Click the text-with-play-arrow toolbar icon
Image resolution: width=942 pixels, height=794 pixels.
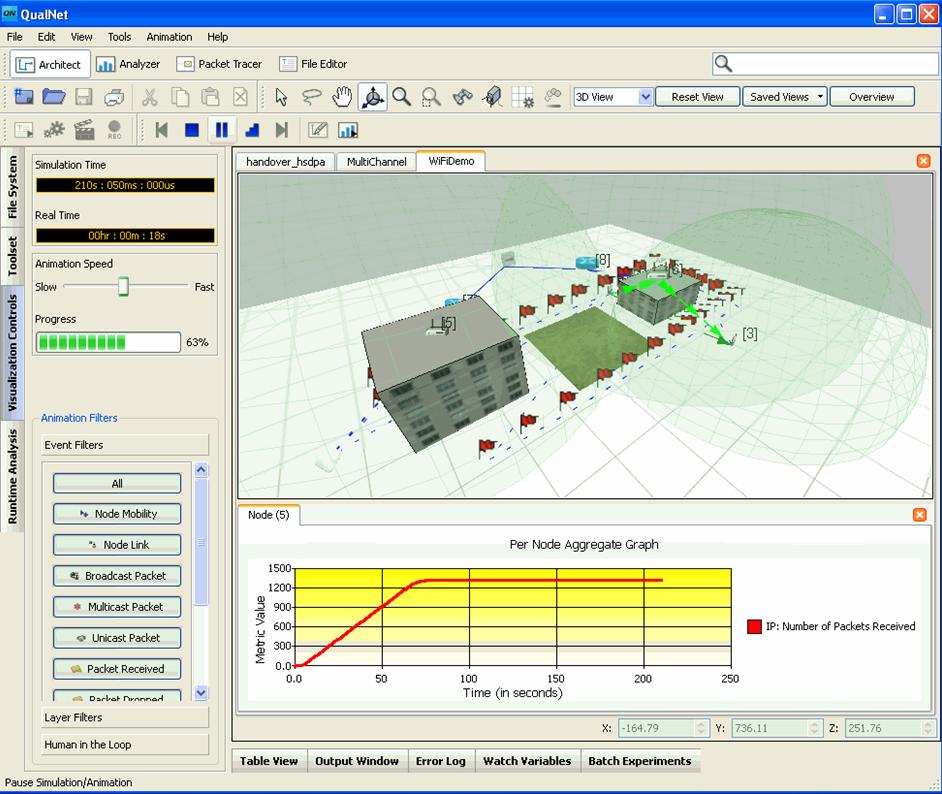[x=24, y=130]
